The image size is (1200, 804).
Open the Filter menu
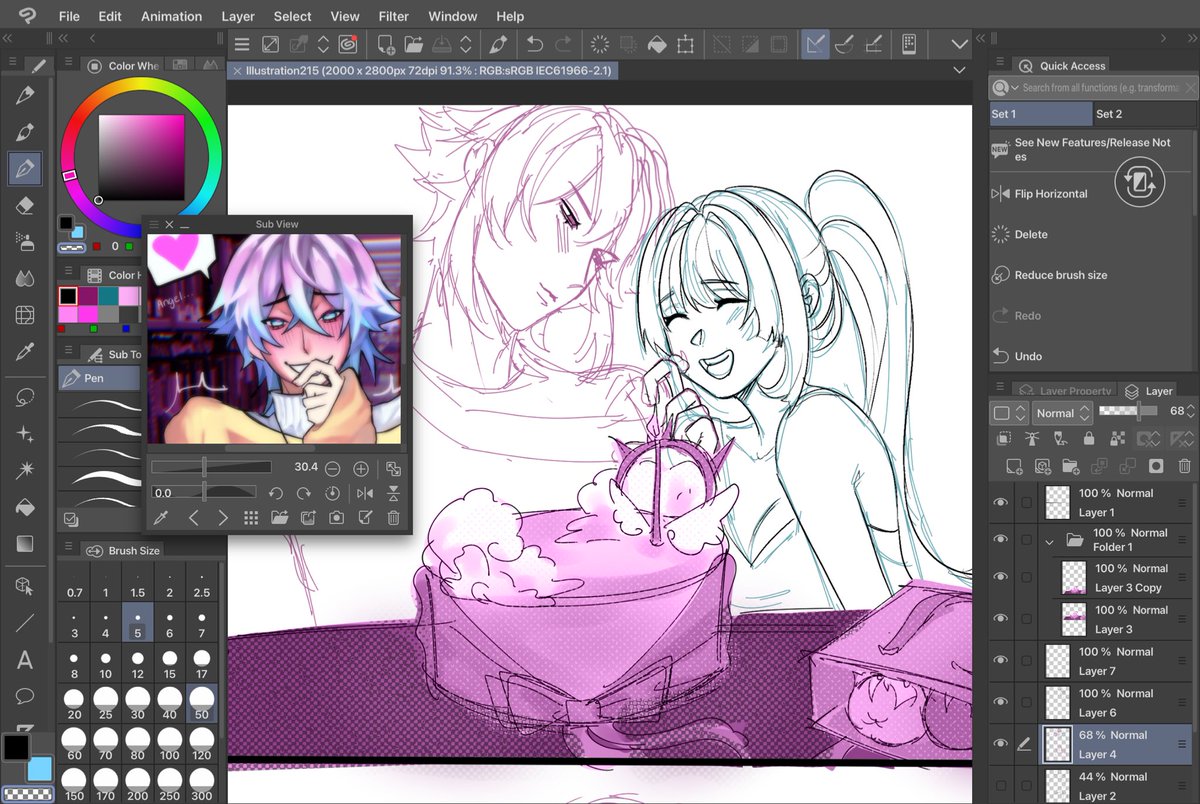click(393, 16)
